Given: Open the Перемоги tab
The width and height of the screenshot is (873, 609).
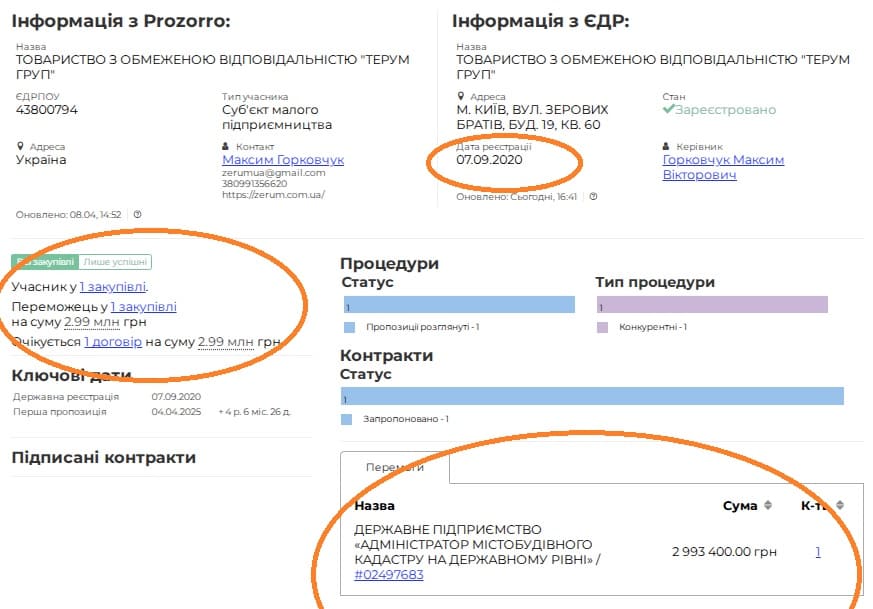Looking at the screenshot, I should coord(395,467).
